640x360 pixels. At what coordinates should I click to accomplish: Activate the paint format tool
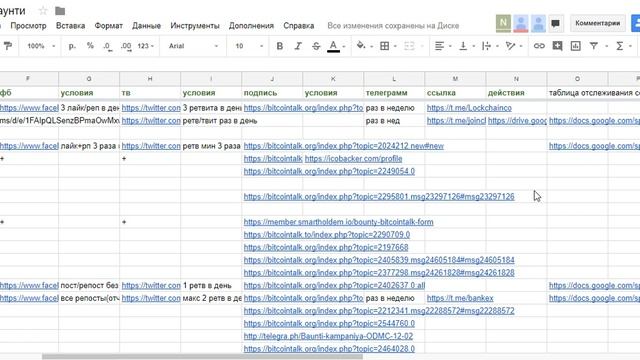tap(7, 46)
